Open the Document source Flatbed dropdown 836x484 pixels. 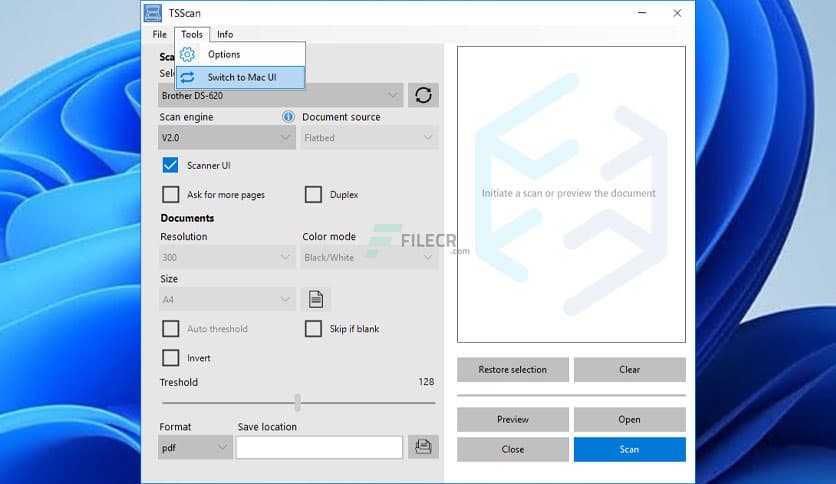click(369, 138)
